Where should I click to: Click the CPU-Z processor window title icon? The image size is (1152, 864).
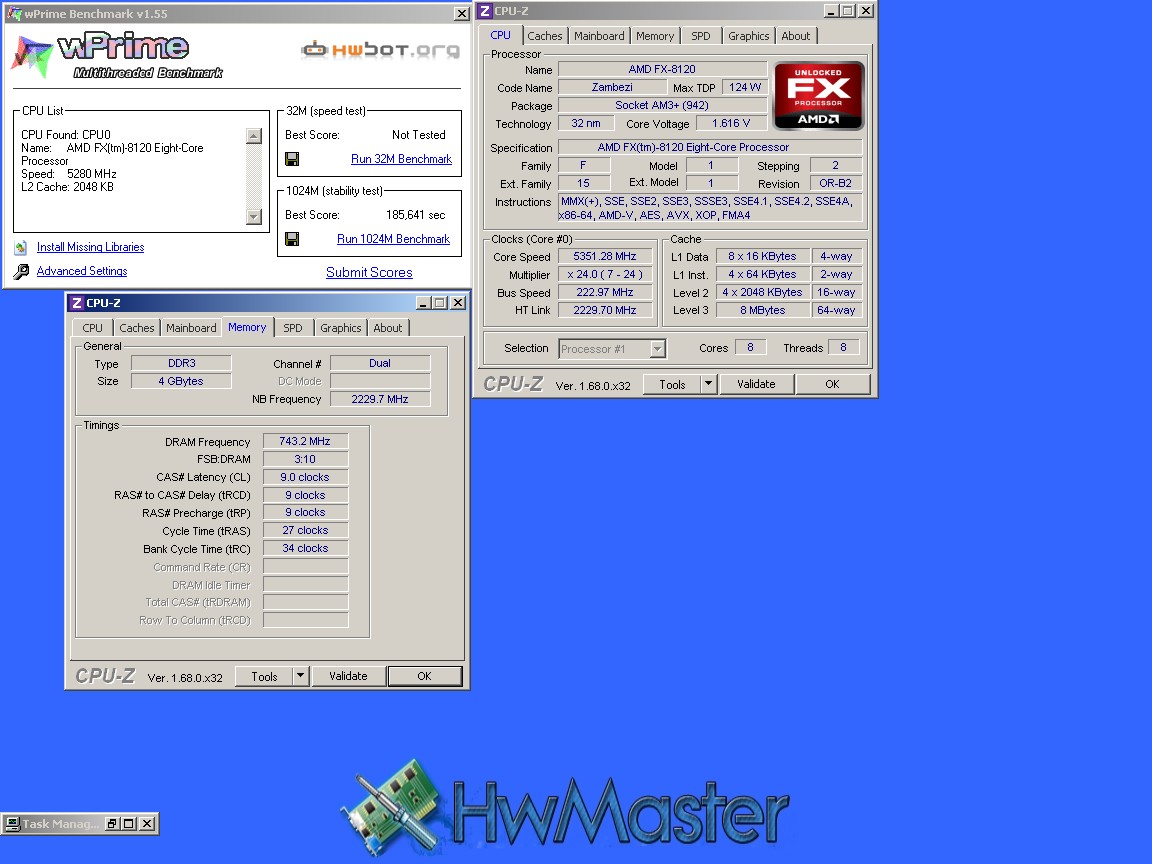click(x=485, y=10)
